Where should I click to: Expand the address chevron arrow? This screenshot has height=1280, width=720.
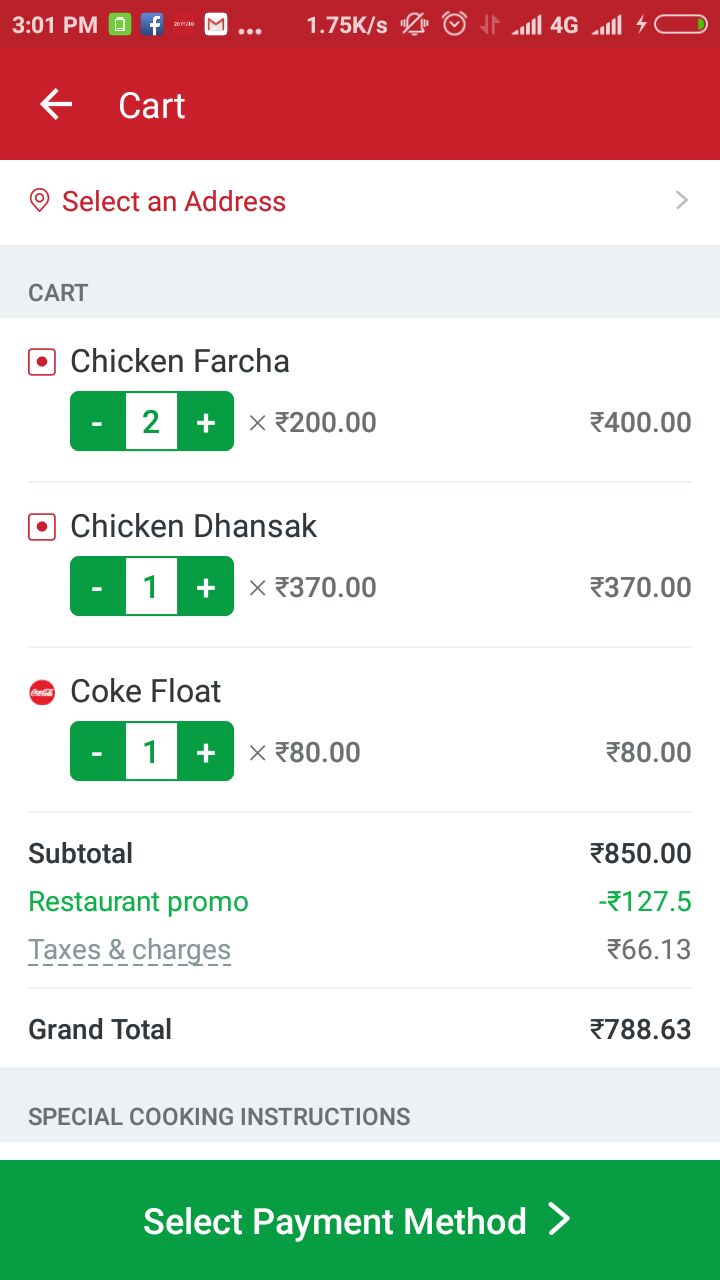(682, 201)
